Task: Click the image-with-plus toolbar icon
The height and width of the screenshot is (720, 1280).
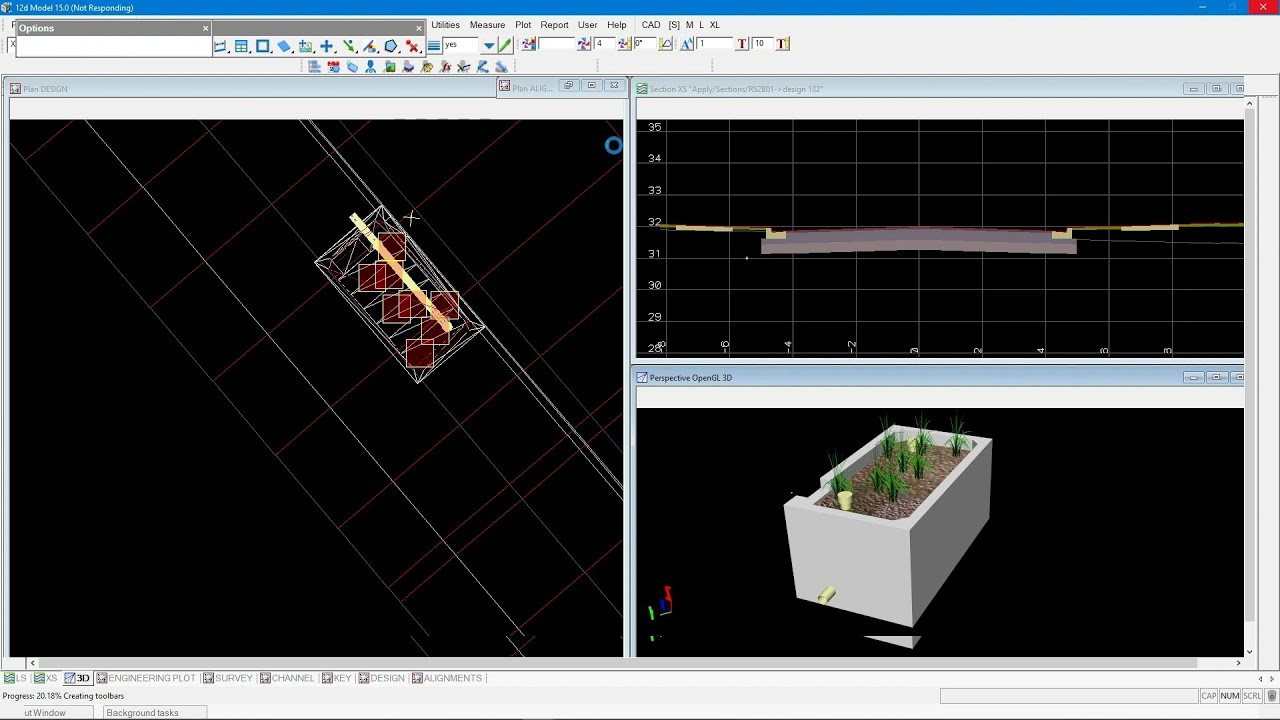Action: [305, 46]
